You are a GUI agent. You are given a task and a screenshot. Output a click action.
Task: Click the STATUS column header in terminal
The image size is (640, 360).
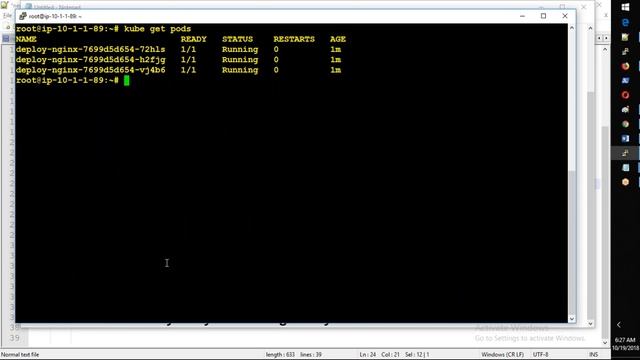point(238,39)
